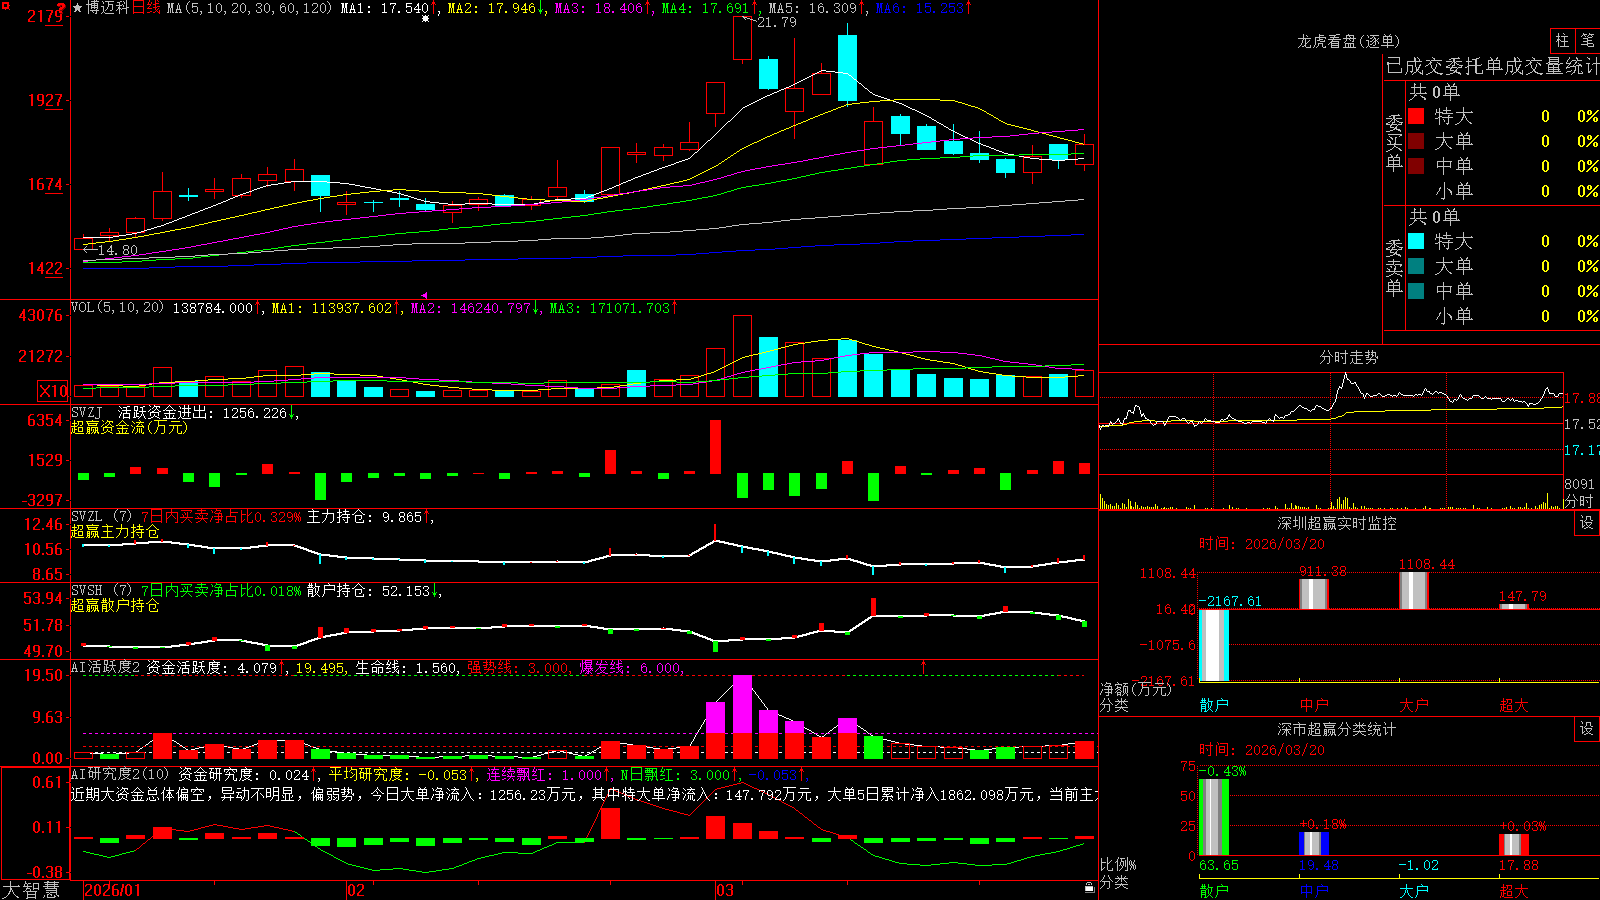Click the 63.65 ratio value under 散户

coord(1219,865)
